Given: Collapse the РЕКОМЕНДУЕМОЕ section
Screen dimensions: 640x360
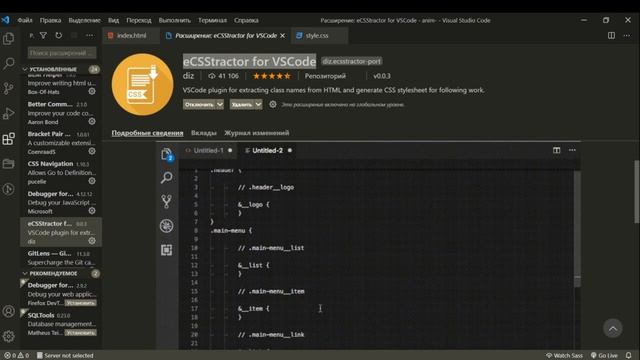Looking at the screenshot, I should pos(53,273).
